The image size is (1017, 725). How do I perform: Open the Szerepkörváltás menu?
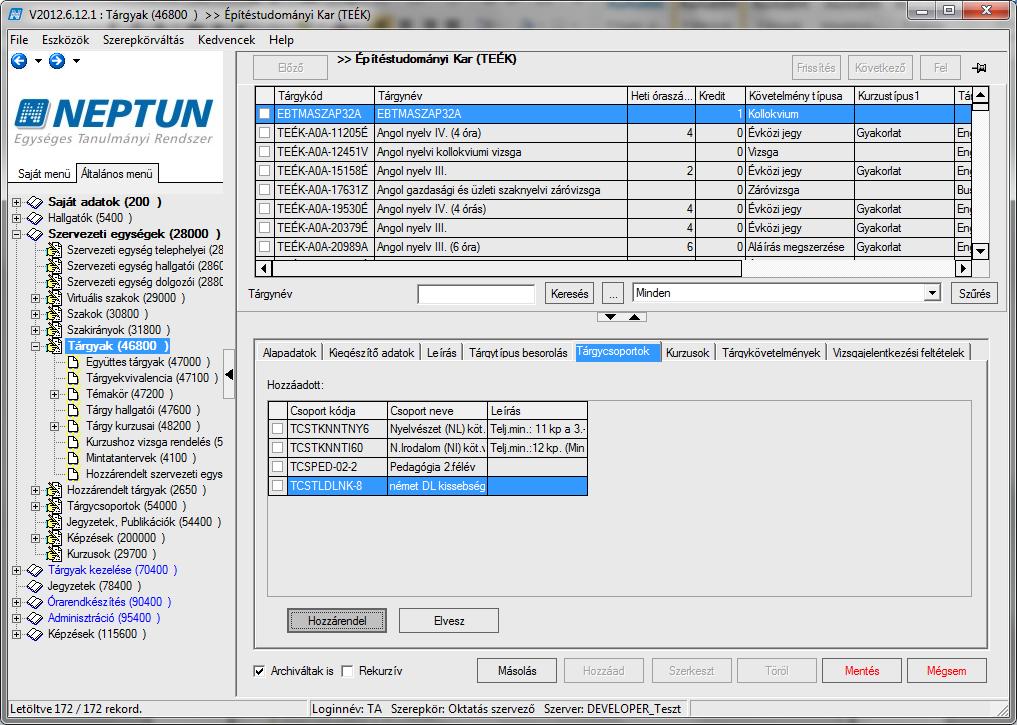pyautogui.click(x=143, y=40)
